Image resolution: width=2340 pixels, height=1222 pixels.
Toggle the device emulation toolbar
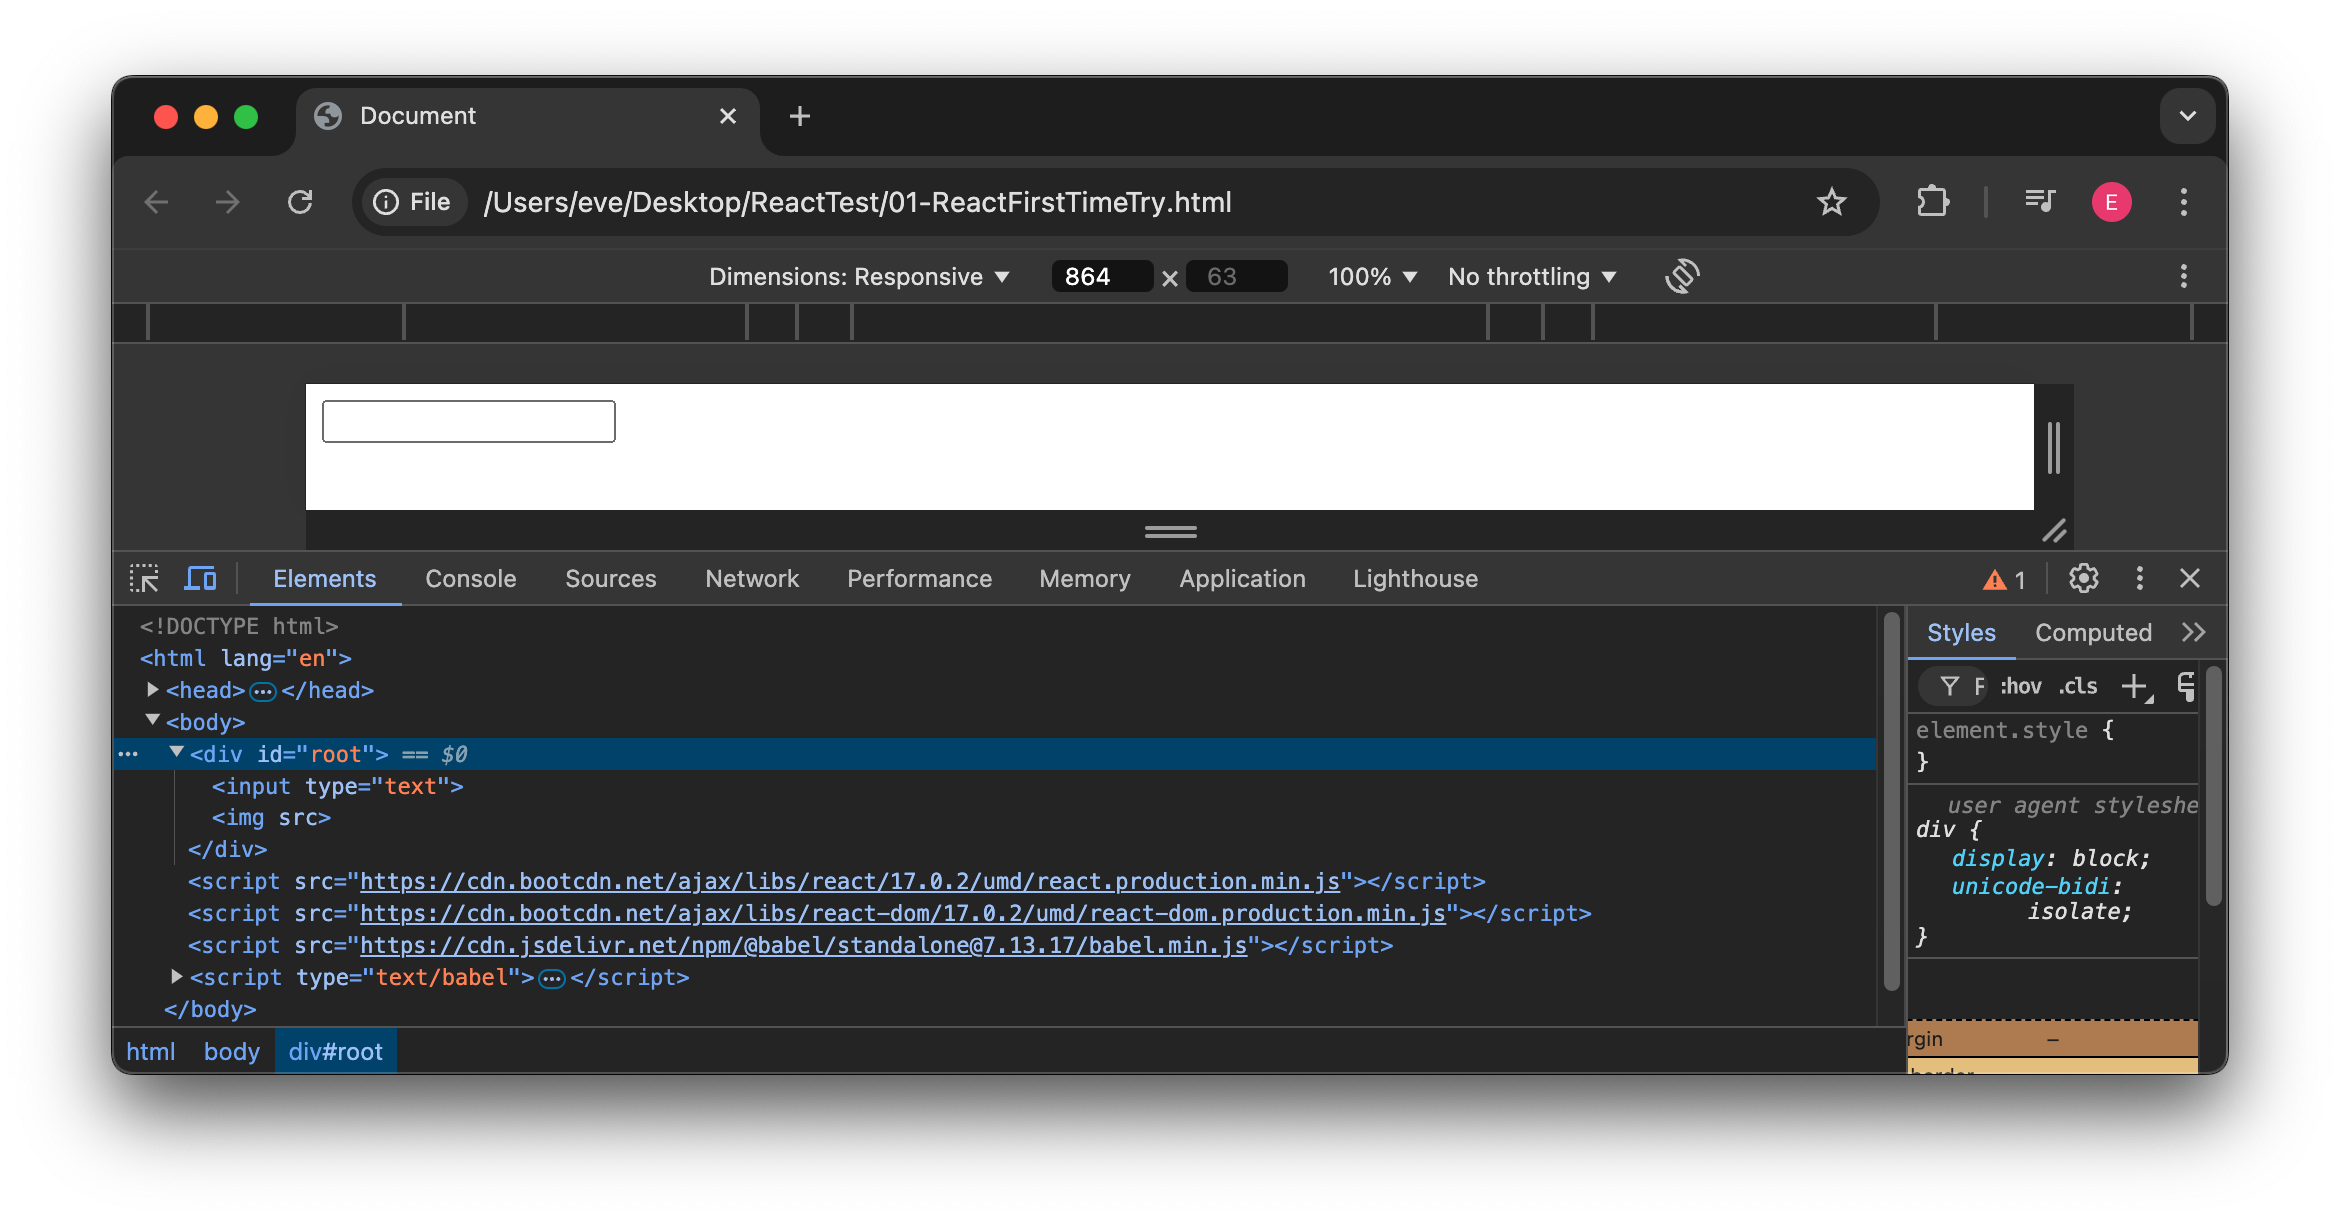click(x=200, y=578)
